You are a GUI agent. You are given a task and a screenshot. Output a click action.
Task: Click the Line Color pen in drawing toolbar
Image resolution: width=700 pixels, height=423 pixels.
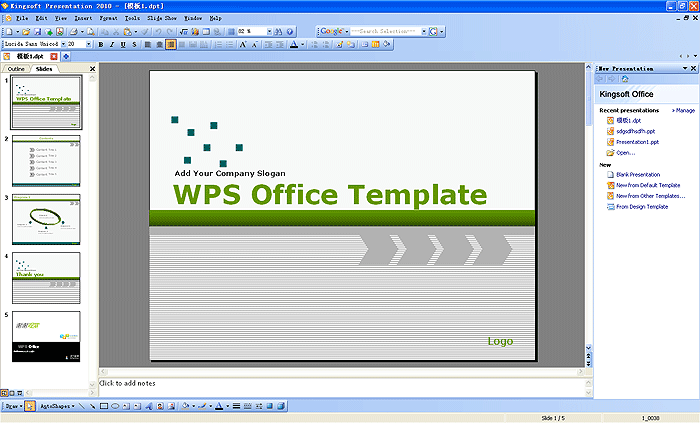click(202, 406)
